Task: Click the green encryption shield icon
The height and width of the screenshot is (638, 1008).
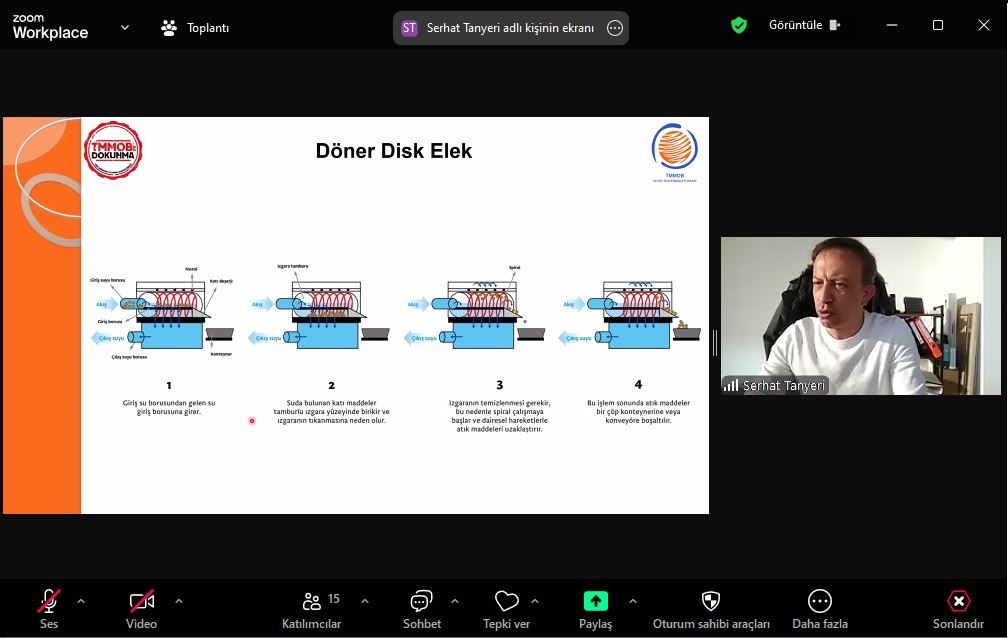Action: (739, 25)
